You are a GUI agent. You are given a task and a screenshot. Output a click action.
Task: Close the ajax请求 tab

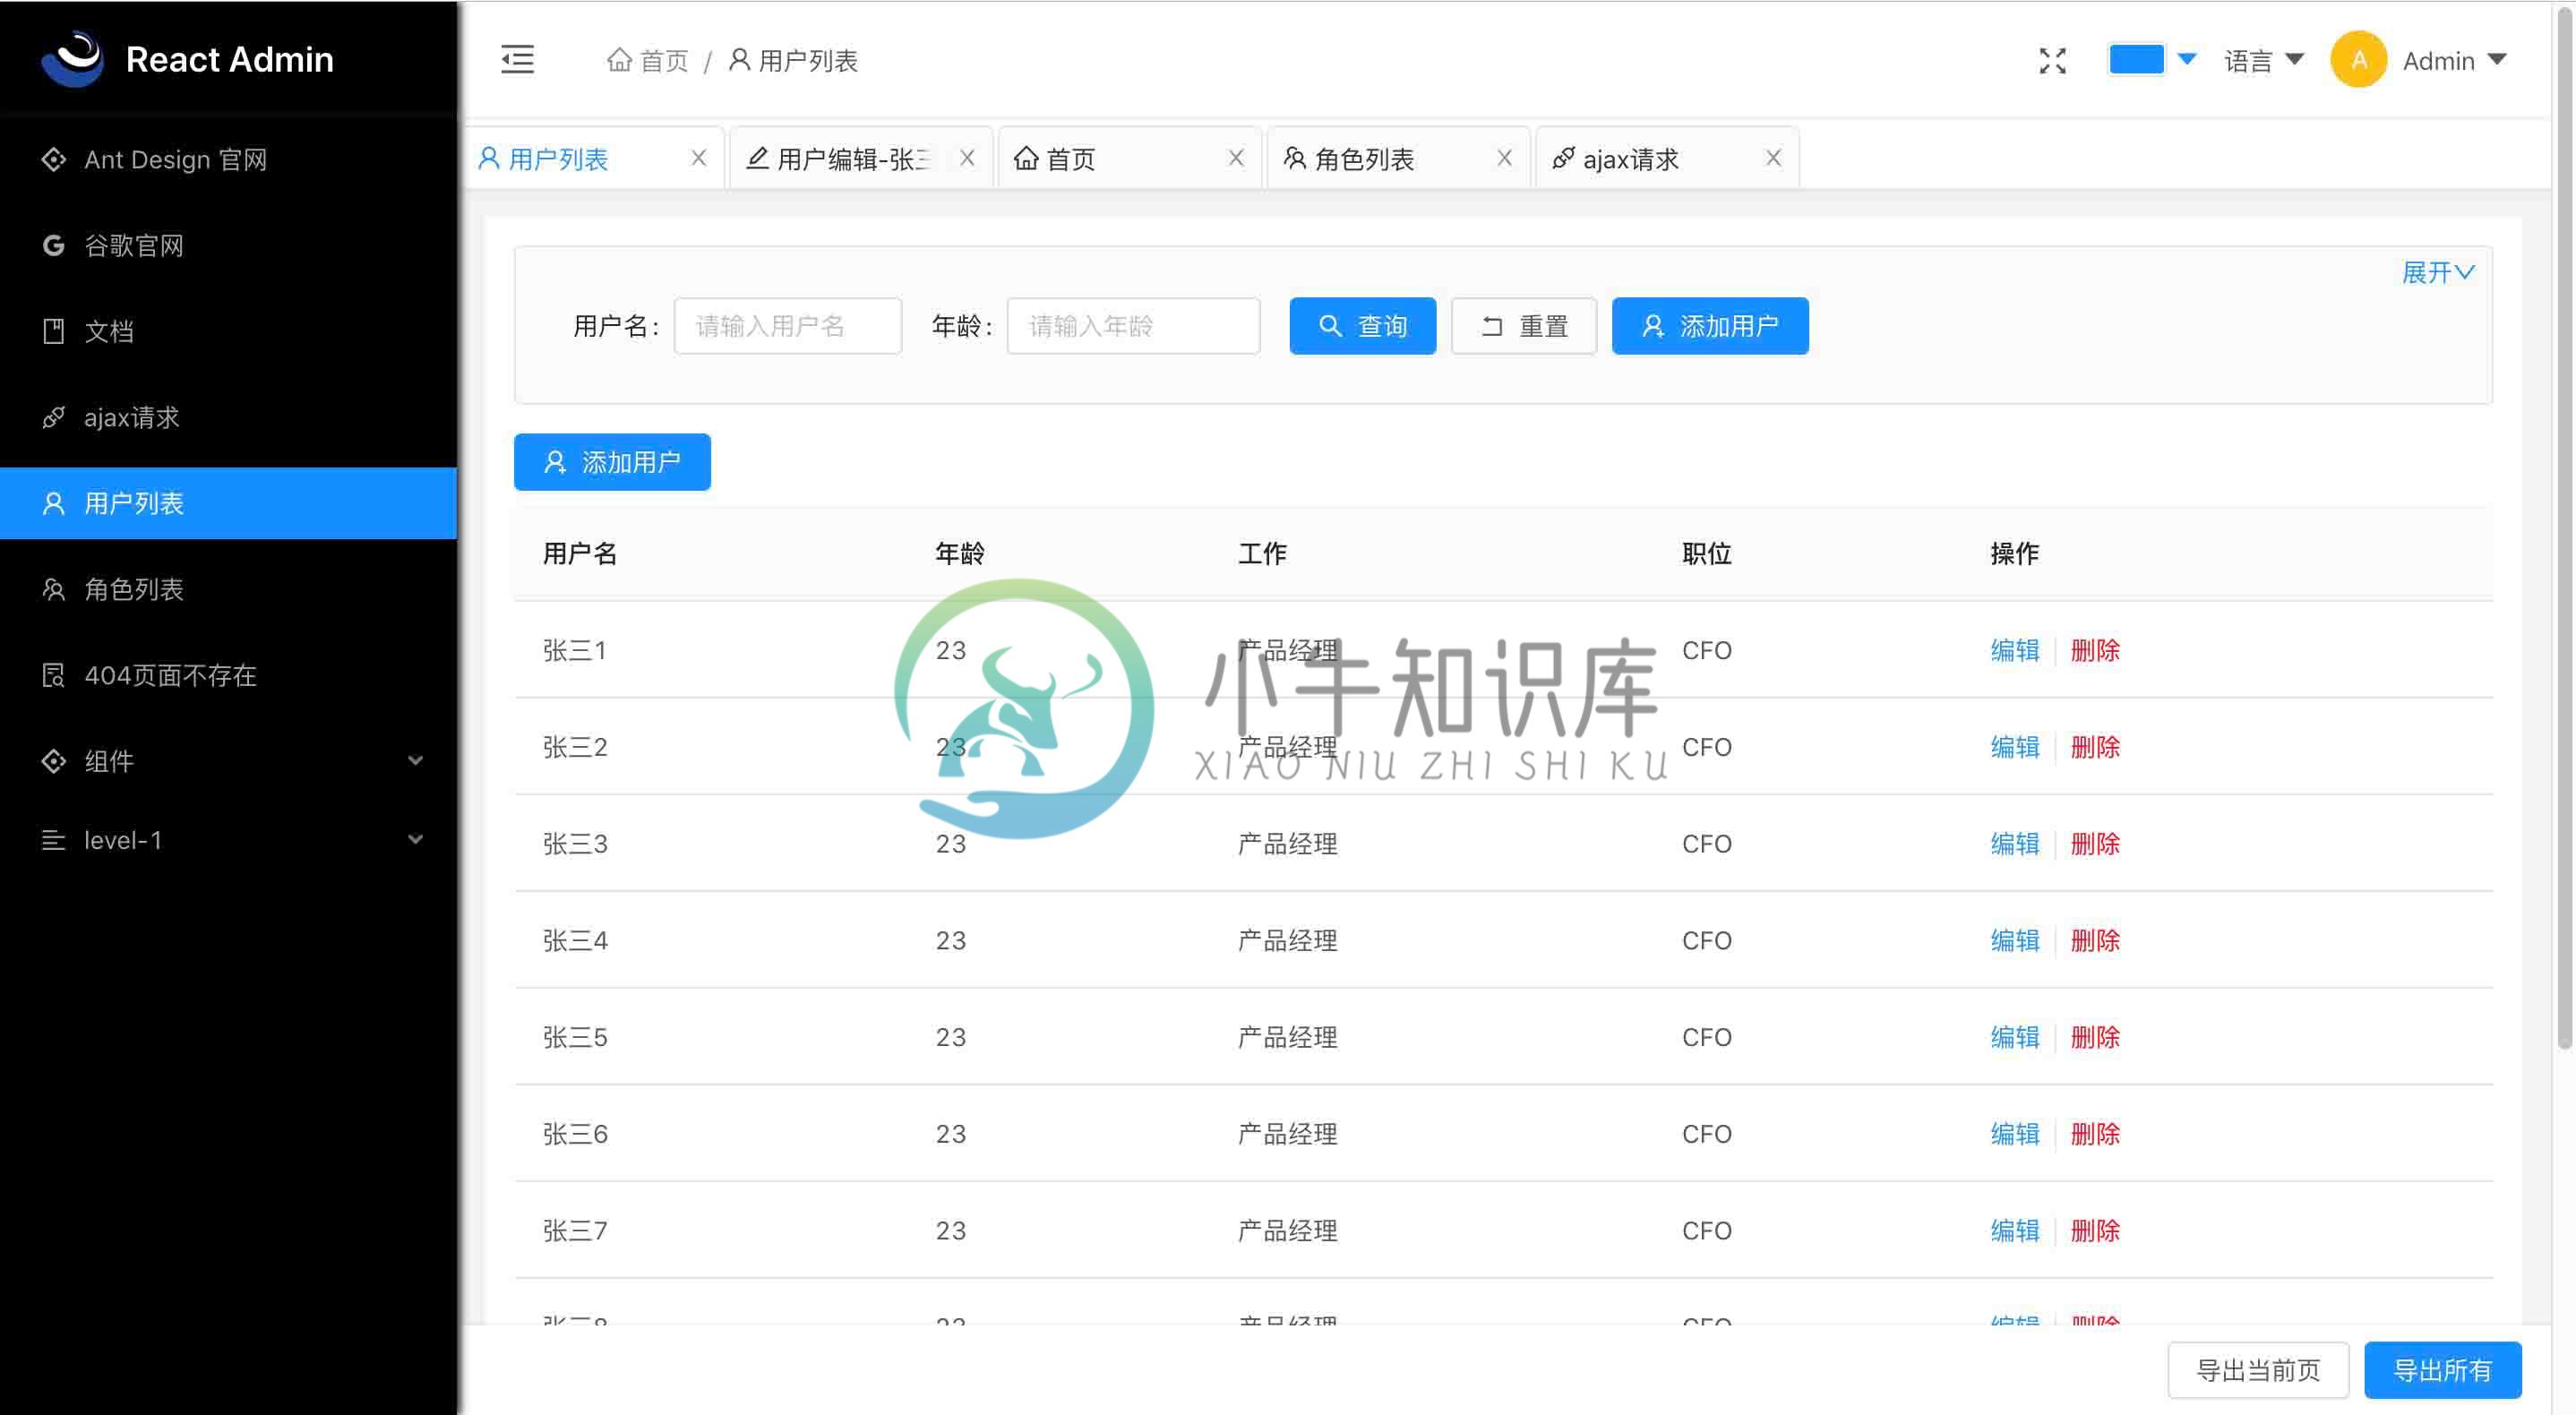[x=1773, y=158]
